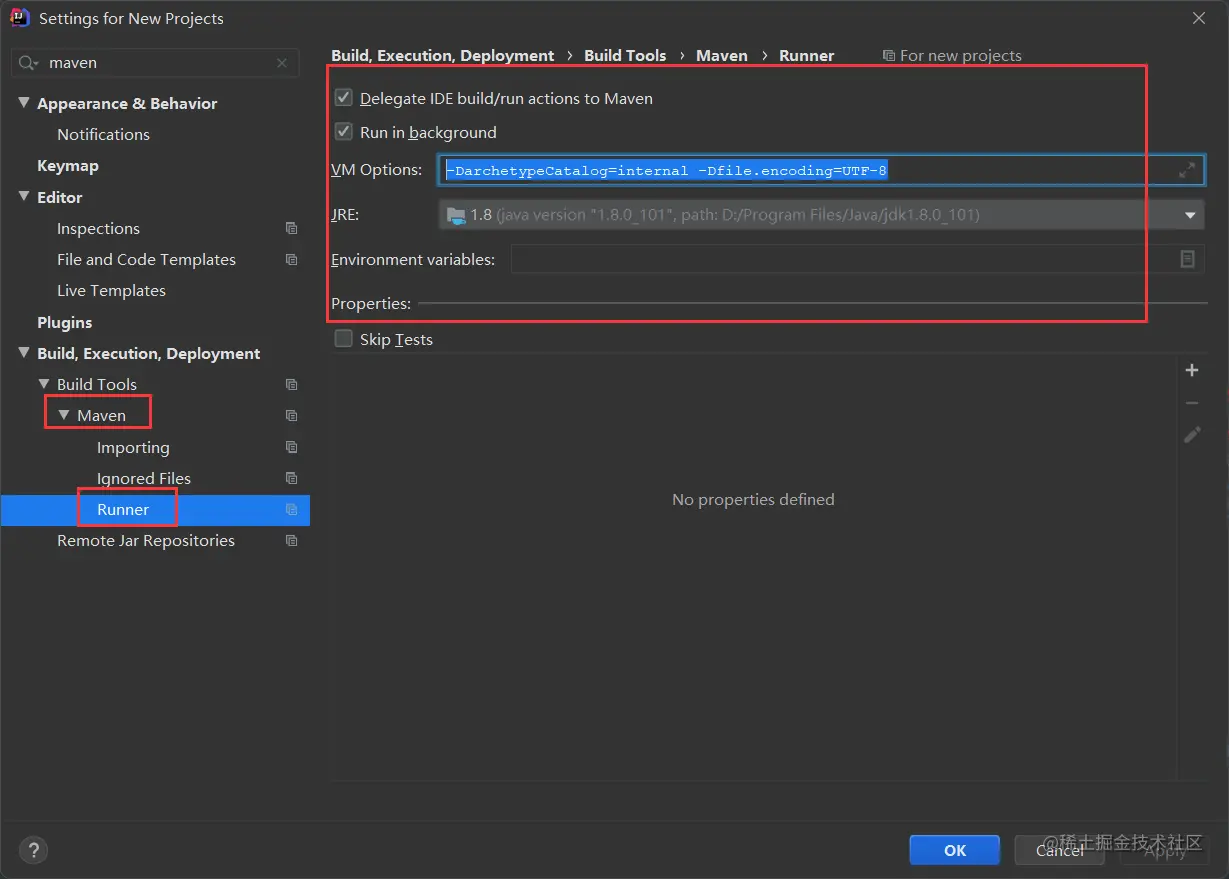Click the remove property minus icon
Screen dimensions: 1229x879
click(x=1192, y=403)
